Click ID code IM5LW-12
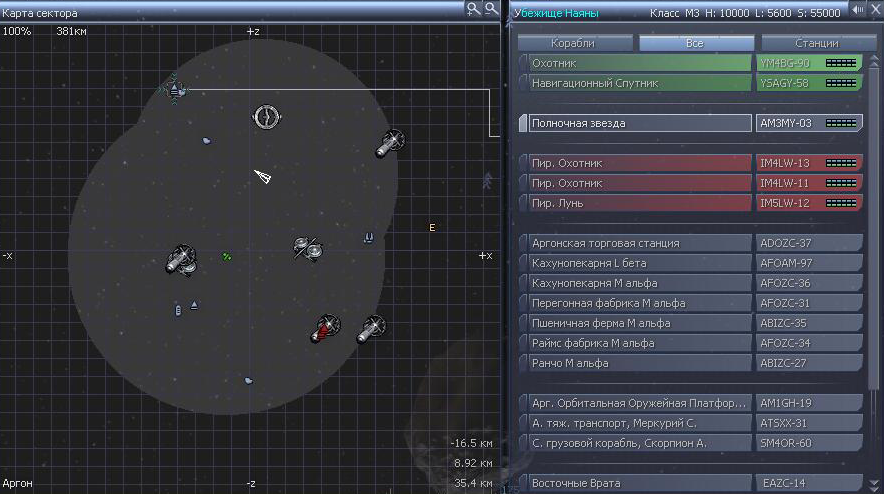 coord(784,204)
